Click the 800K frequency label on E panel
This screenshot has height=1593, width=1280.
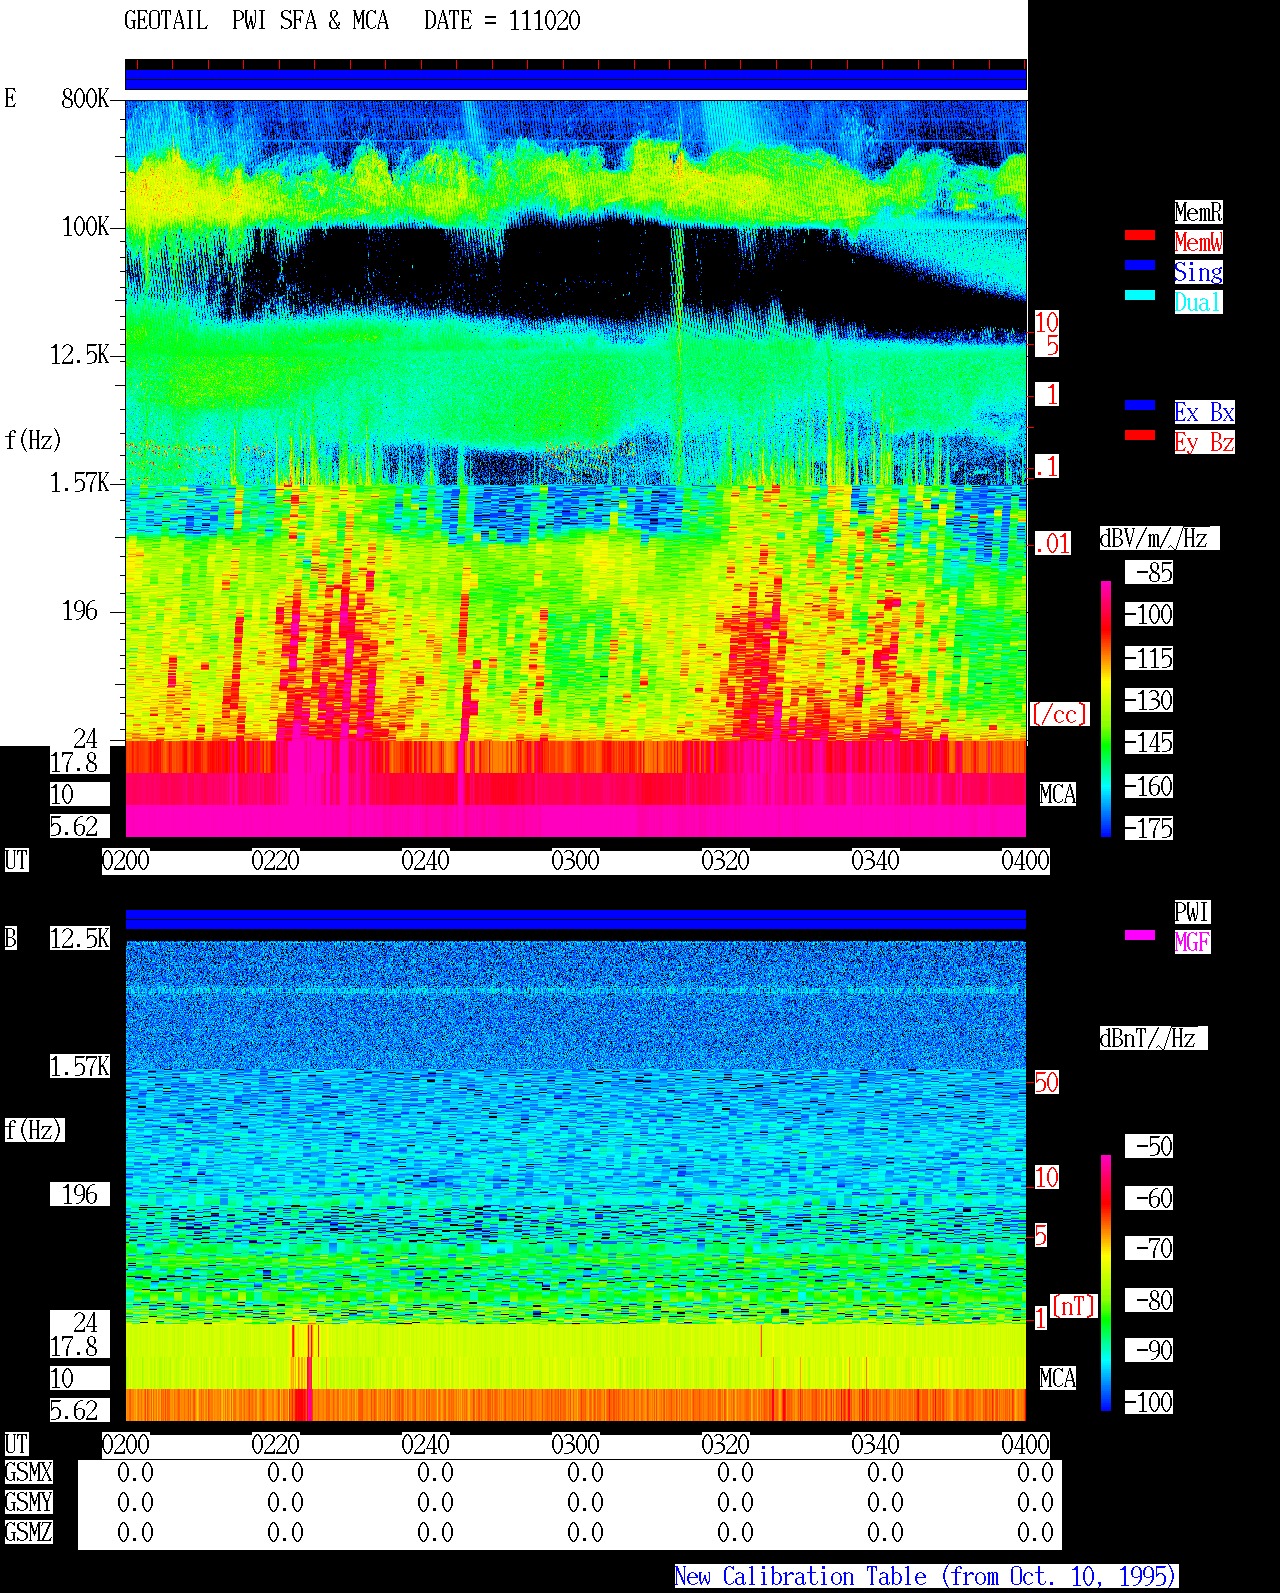click(x=85, y=99)
